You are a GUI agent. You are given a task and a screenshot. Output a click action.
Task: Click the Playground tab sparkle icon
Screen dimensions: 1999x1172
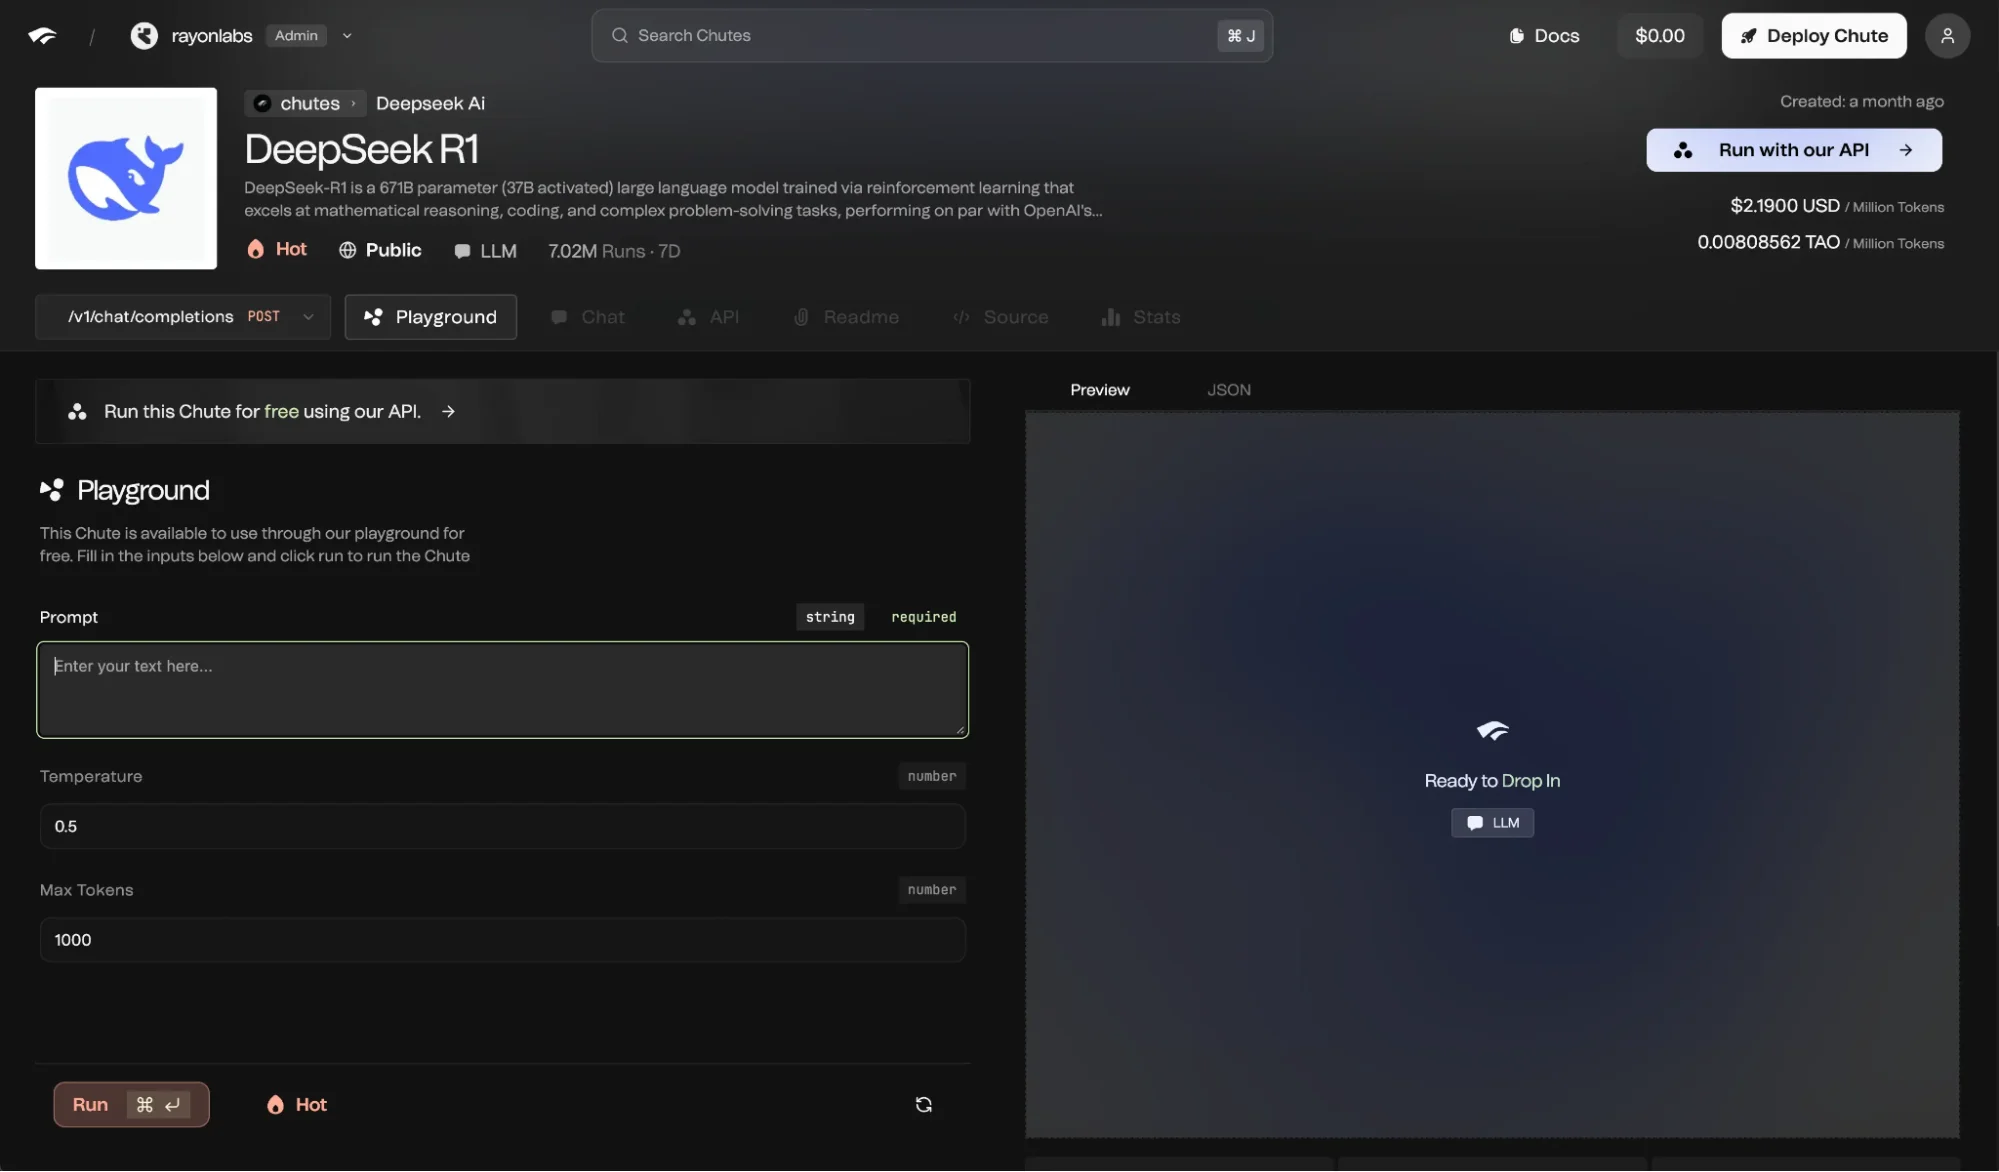(373, 317)
